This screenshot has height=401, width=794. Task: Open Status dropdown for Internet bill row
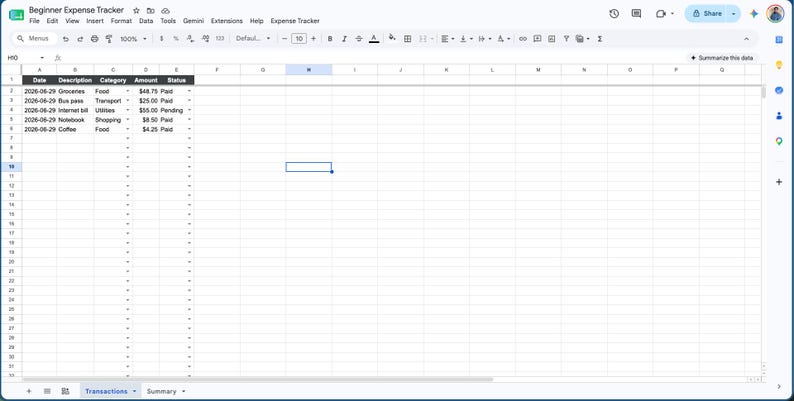pyautogui.click(x=189, y=110)
